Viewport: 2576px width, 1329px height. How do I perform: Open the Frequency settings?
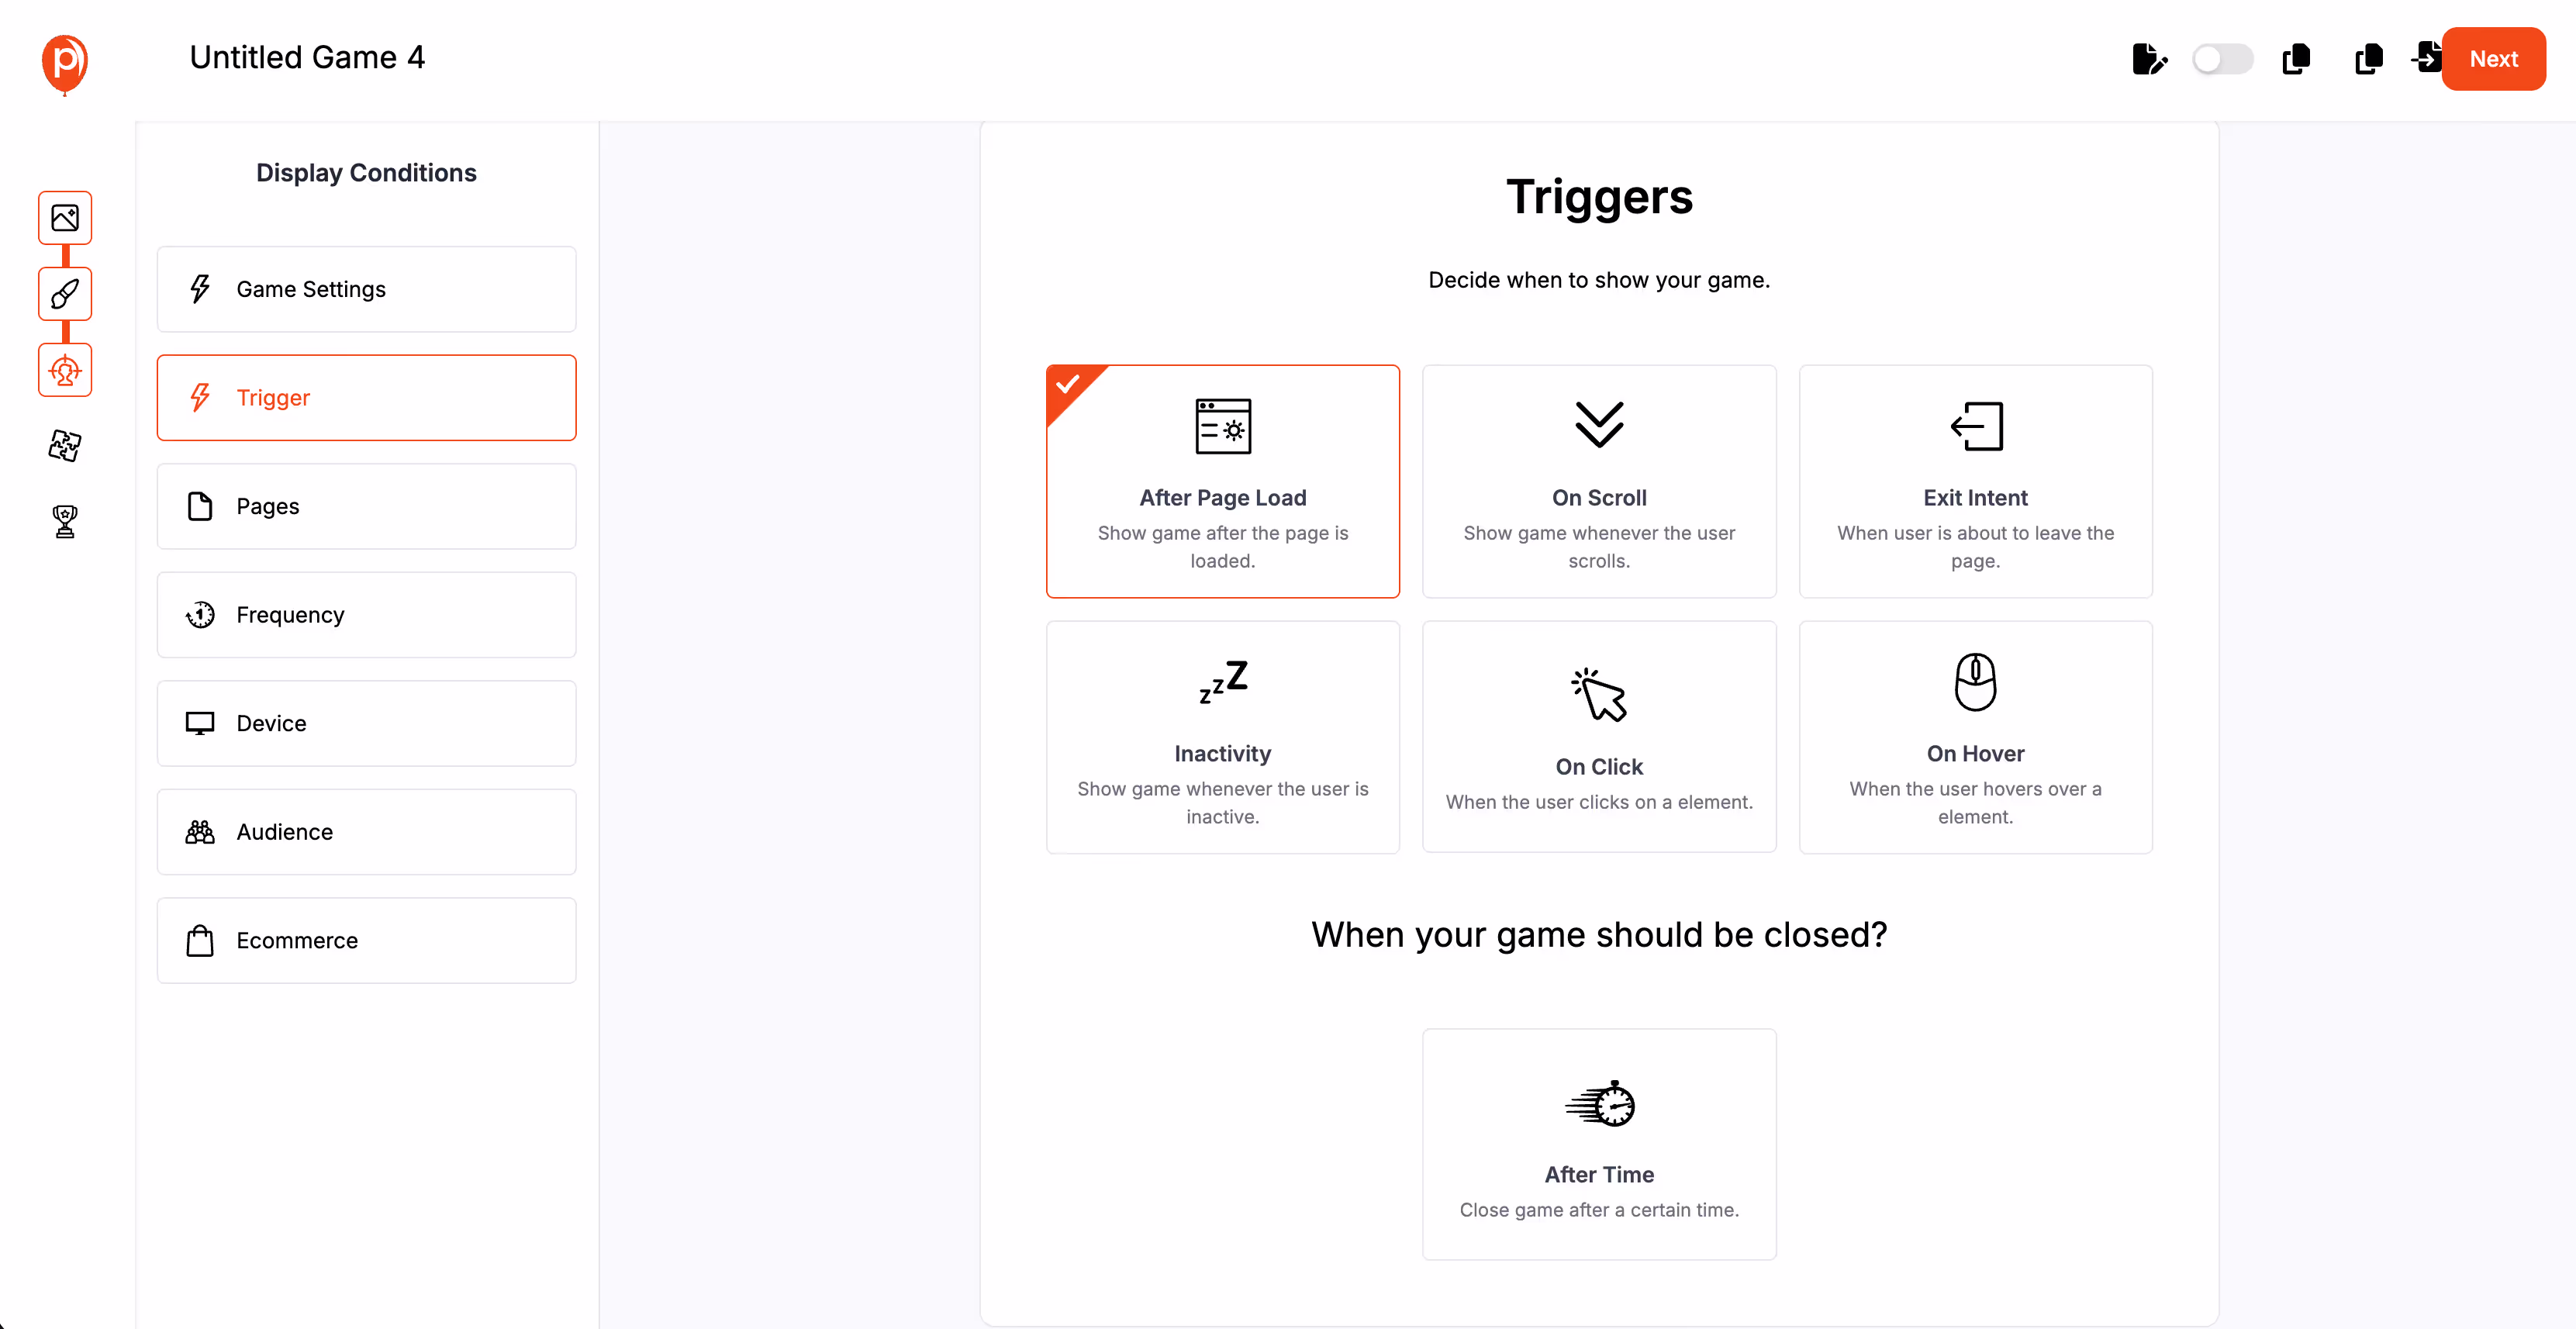366,614
